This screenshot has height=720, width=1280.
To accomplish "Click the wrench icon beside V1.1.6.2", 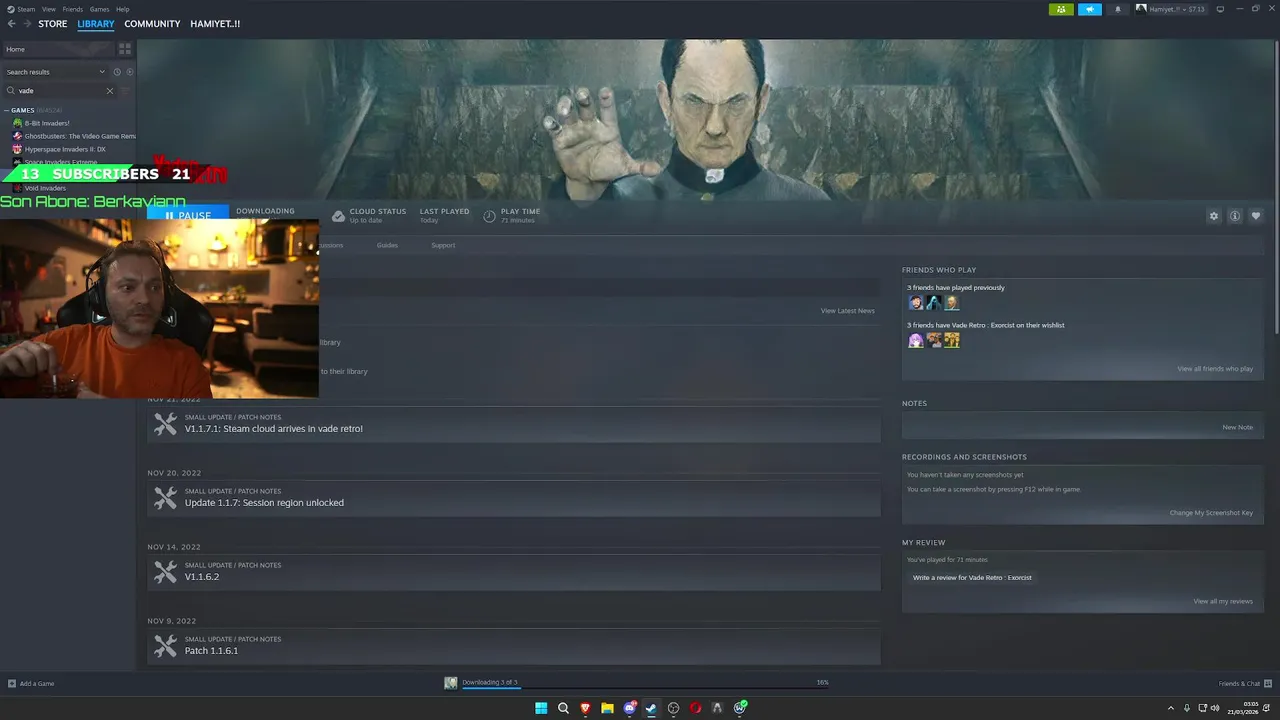I will coord(165,572).
